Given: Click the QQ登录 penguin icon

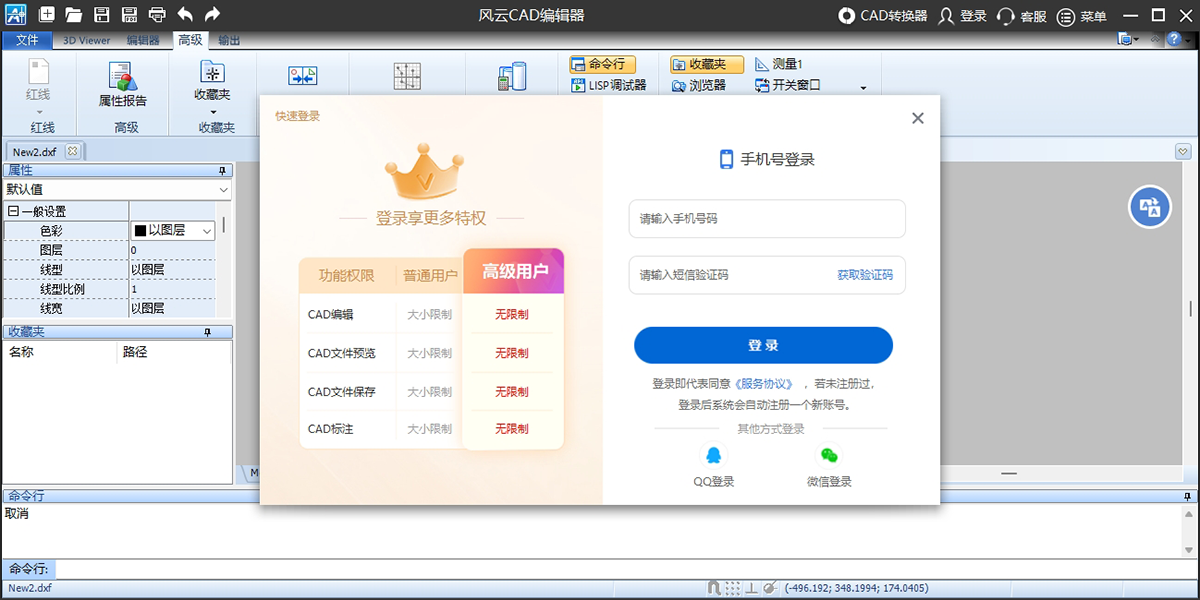Looking at the screenshot, I should pyautogui.click(x=713, y=456).
